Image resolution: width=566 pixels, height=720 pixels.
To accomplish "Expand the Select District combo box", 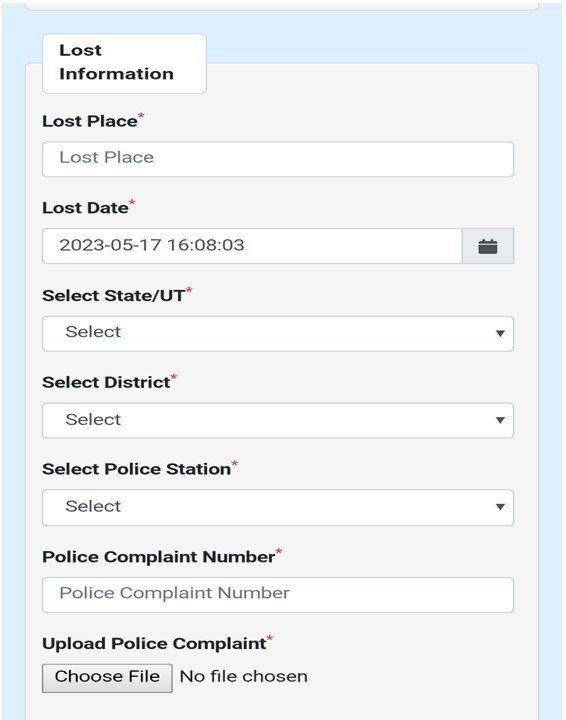I will [x=278, y=421].
